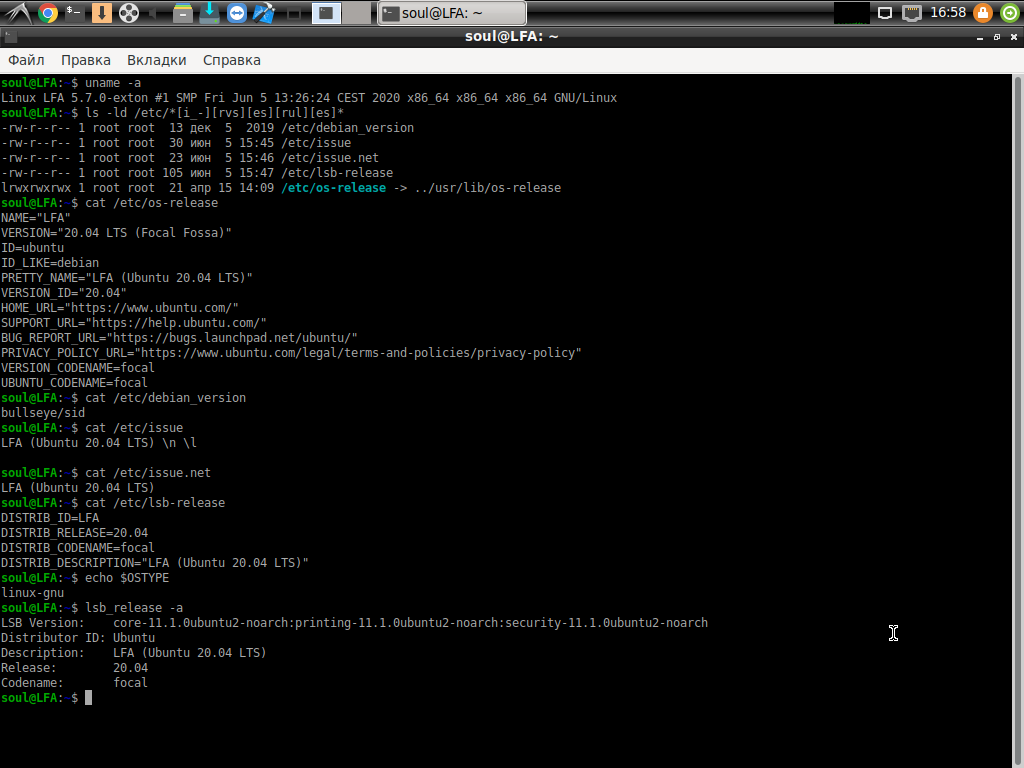Click the SUPPORT_URL help.ubuntu.com line
1024x768 pixels.
pyautogui.click(x=134, y=323)
